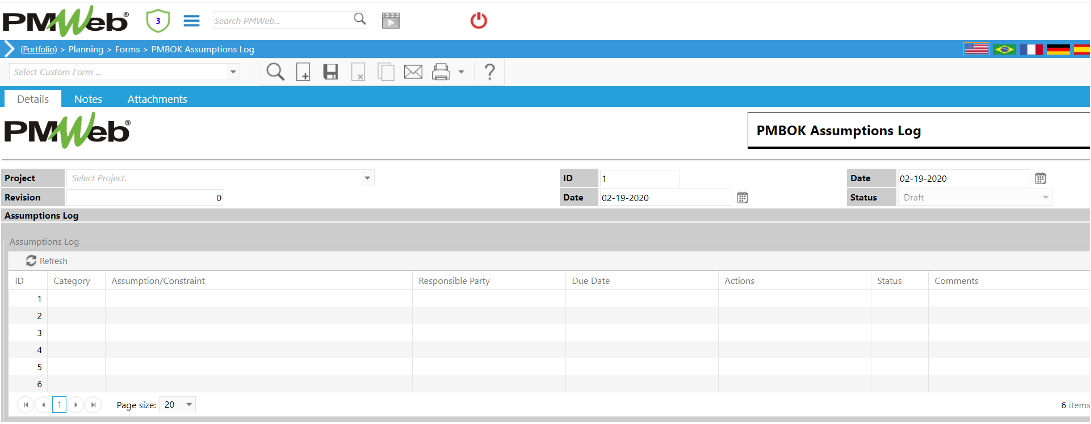
Task: Click the toolbar search magnifier icon
Action: [276, 72]
